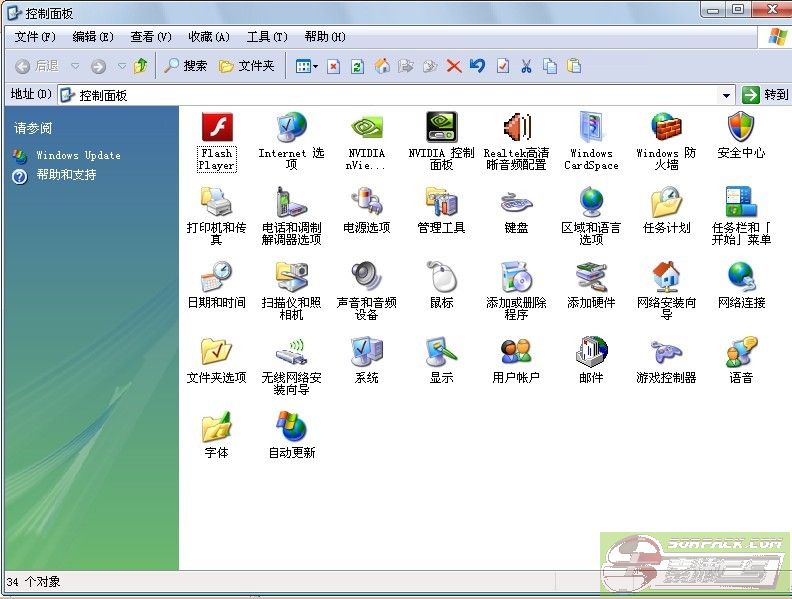
Task: Open Windows 防火墙 (Firewall) settings
Action: [666, 129]
